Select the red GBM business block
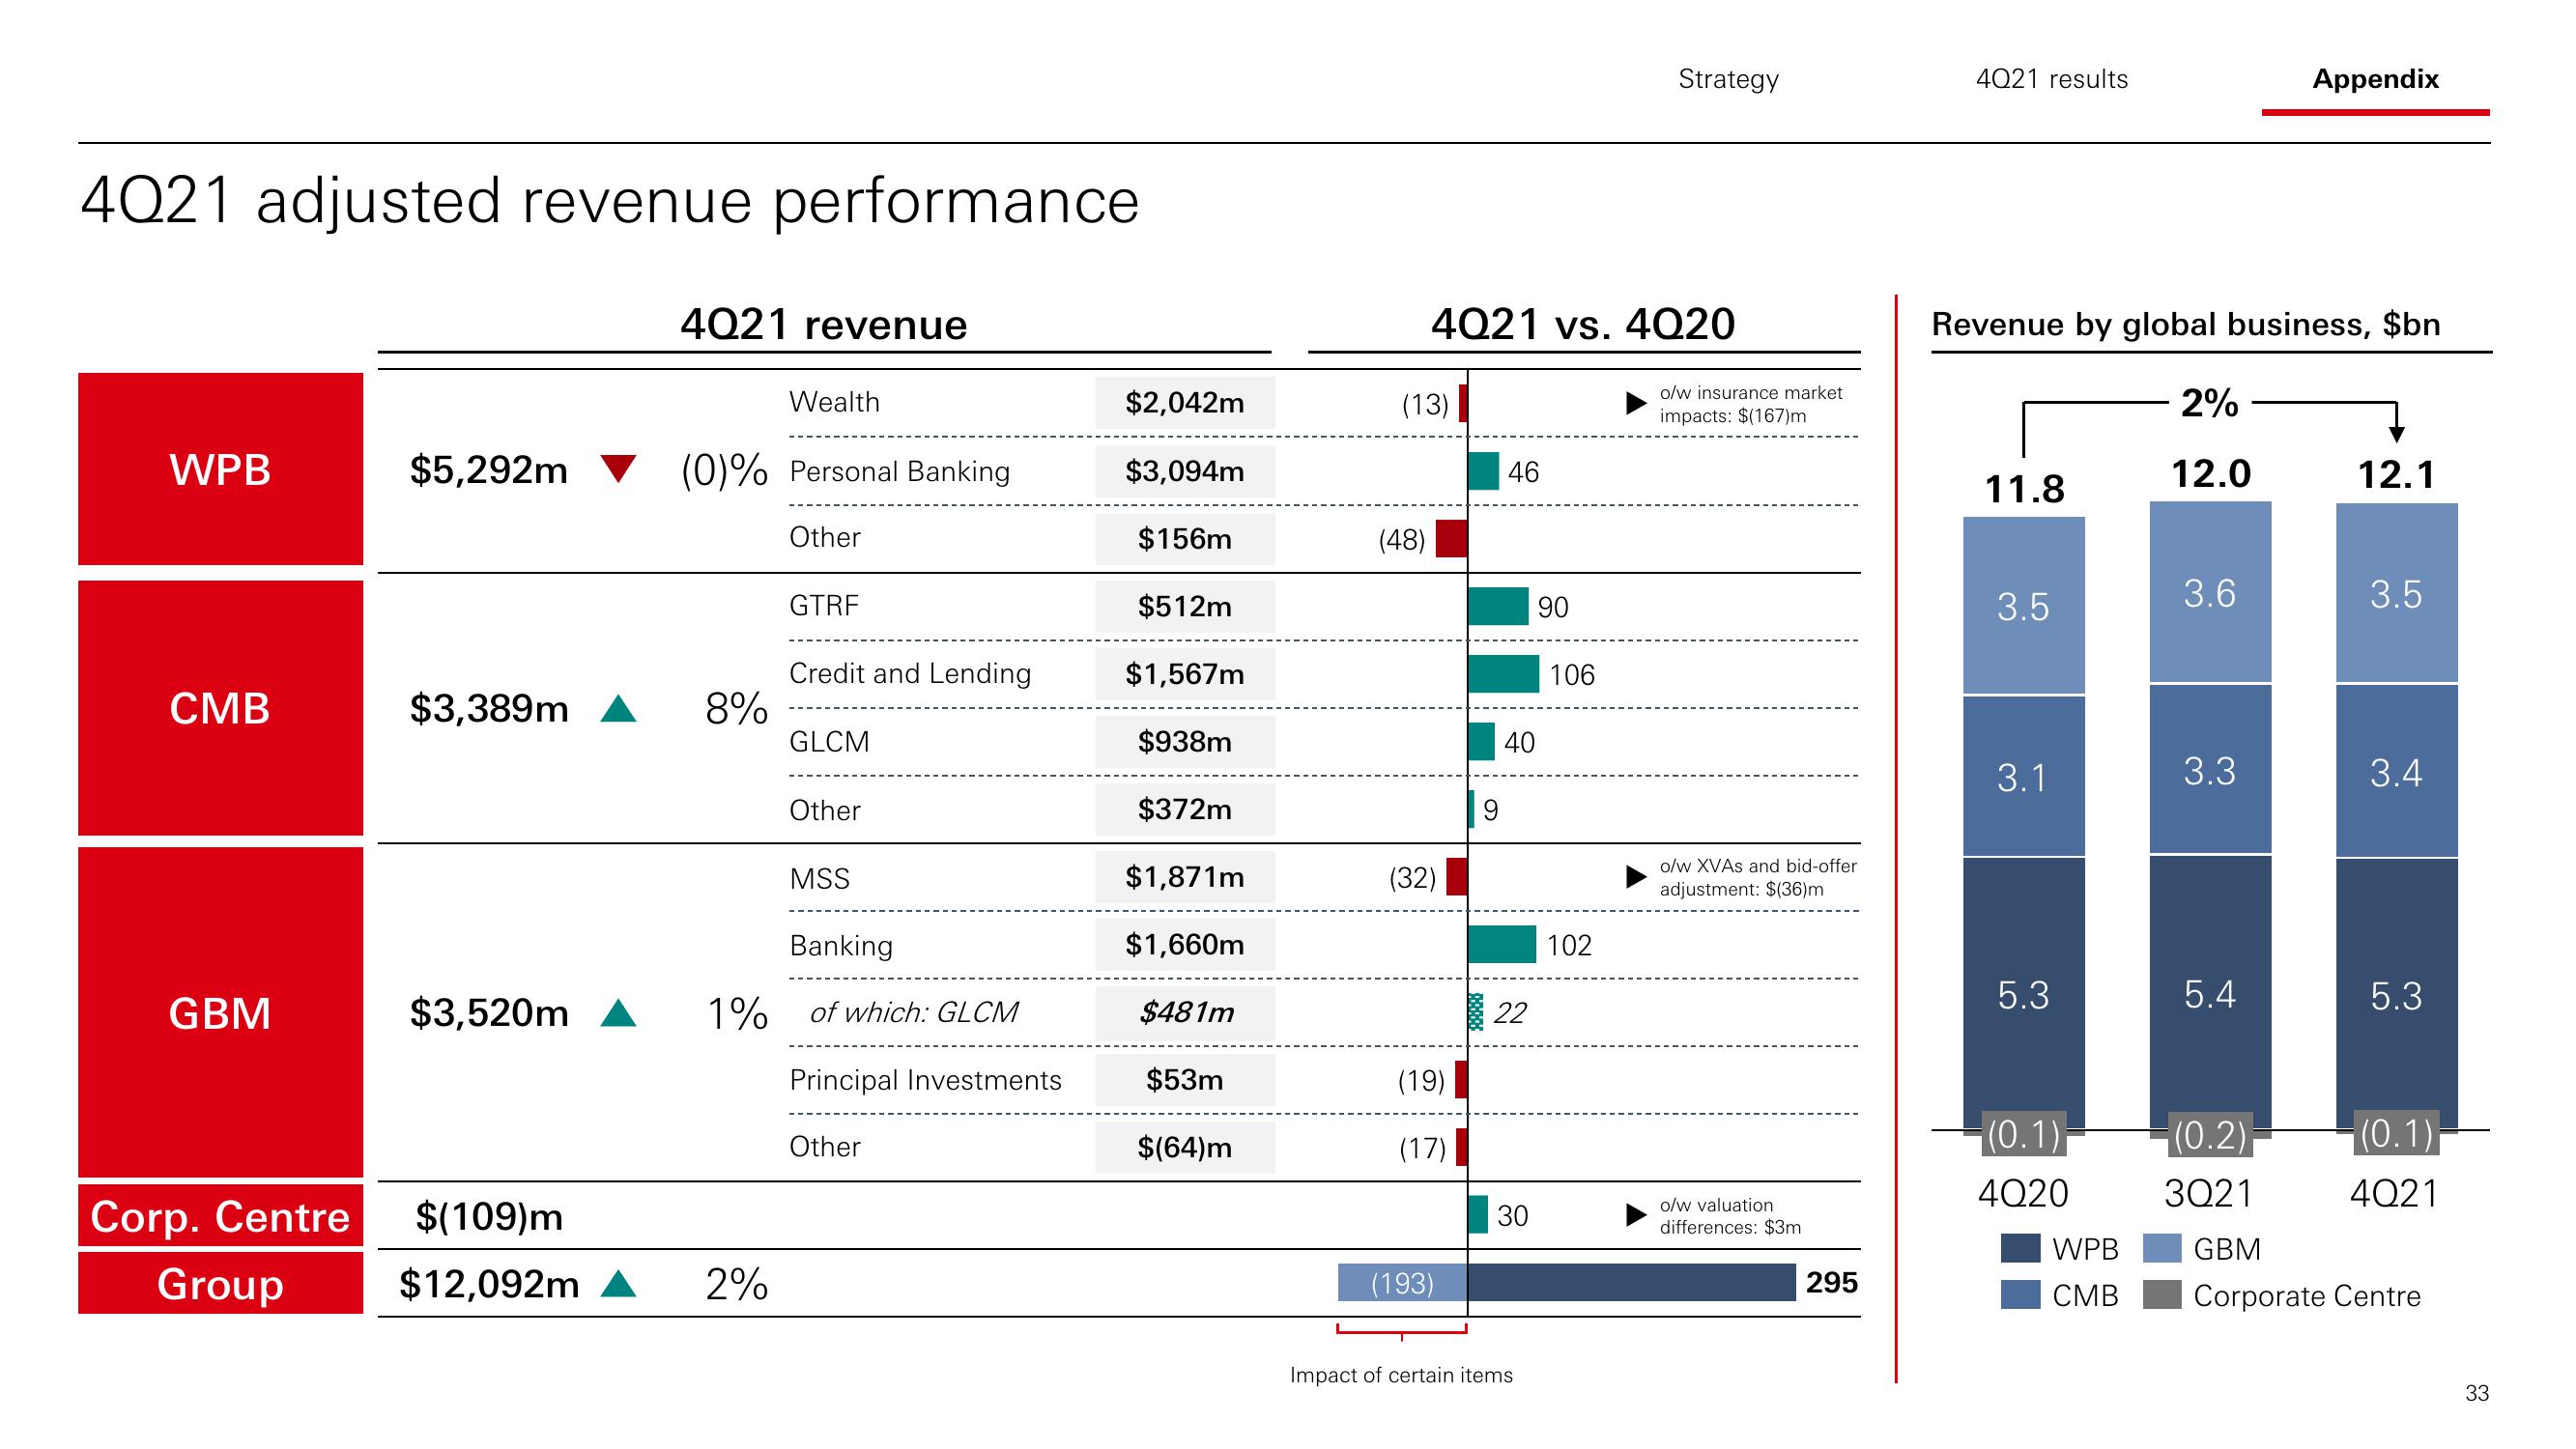The width and height of the screenshot is (2576, 1449). click(220, 1012)
